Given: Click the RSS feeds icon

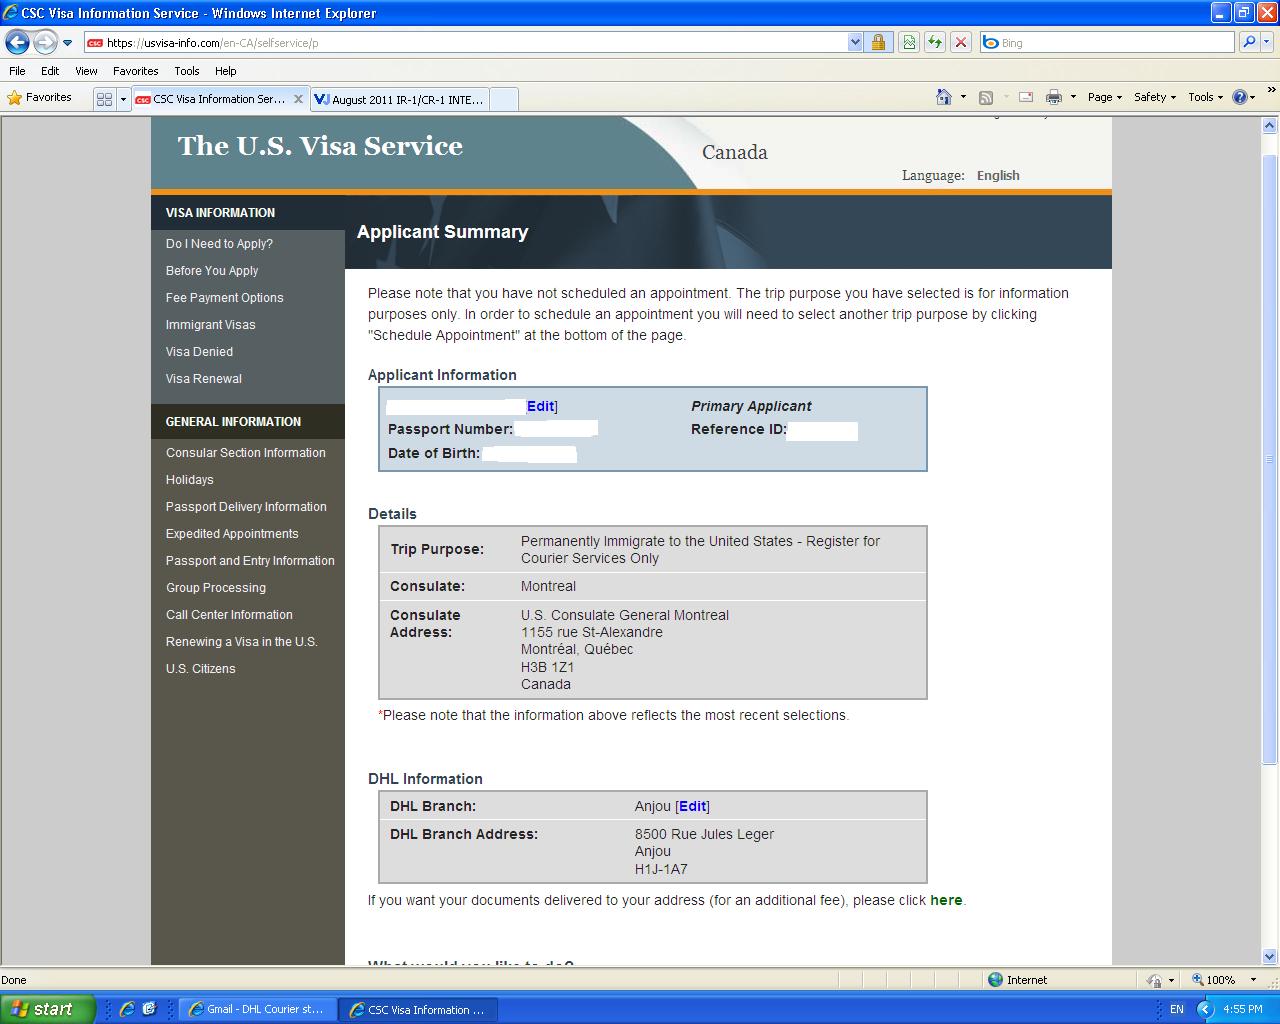Looking at the screenshot, I should [986, 97].
